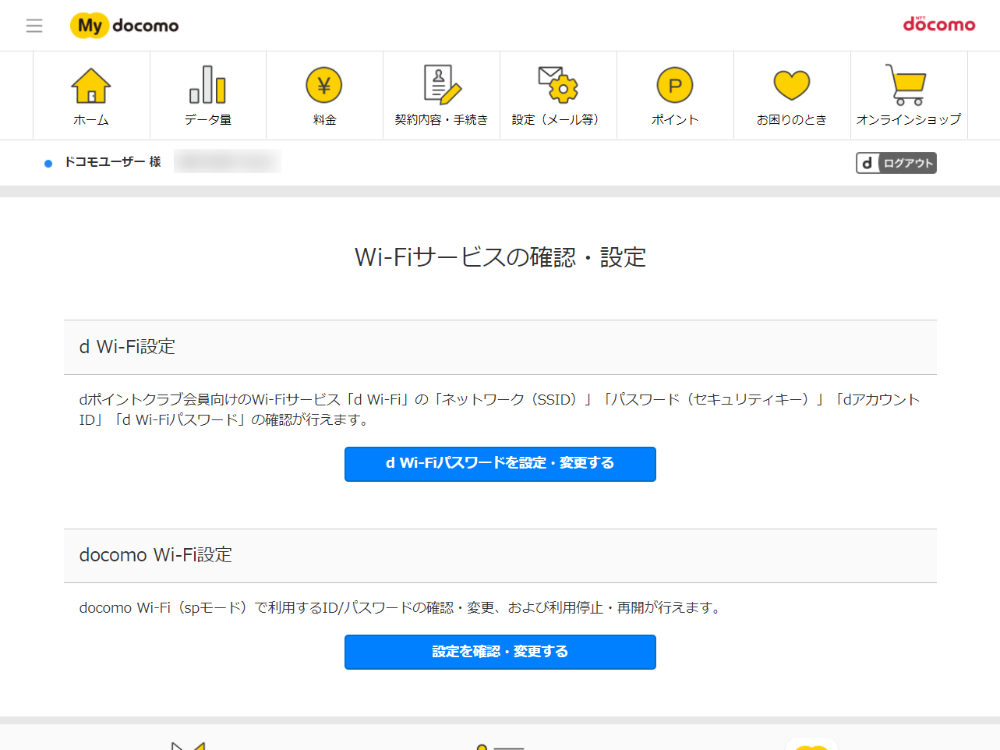
Task: Click the docomo Wi-Fi(spモード) description text
Action: click(x=400, y=608)
